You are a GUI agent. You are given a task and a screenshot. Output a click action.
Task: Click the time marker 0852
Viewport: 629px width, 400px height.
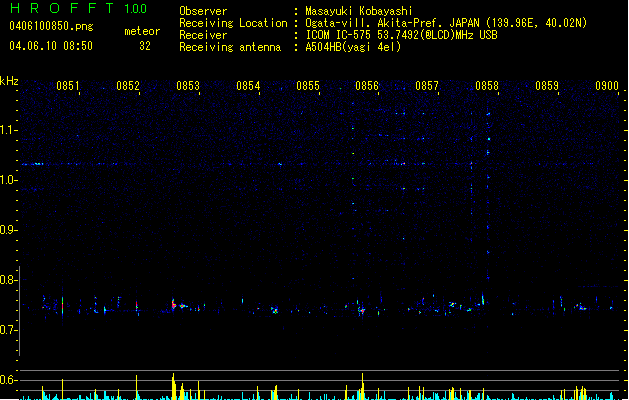(x=128, y=86)
